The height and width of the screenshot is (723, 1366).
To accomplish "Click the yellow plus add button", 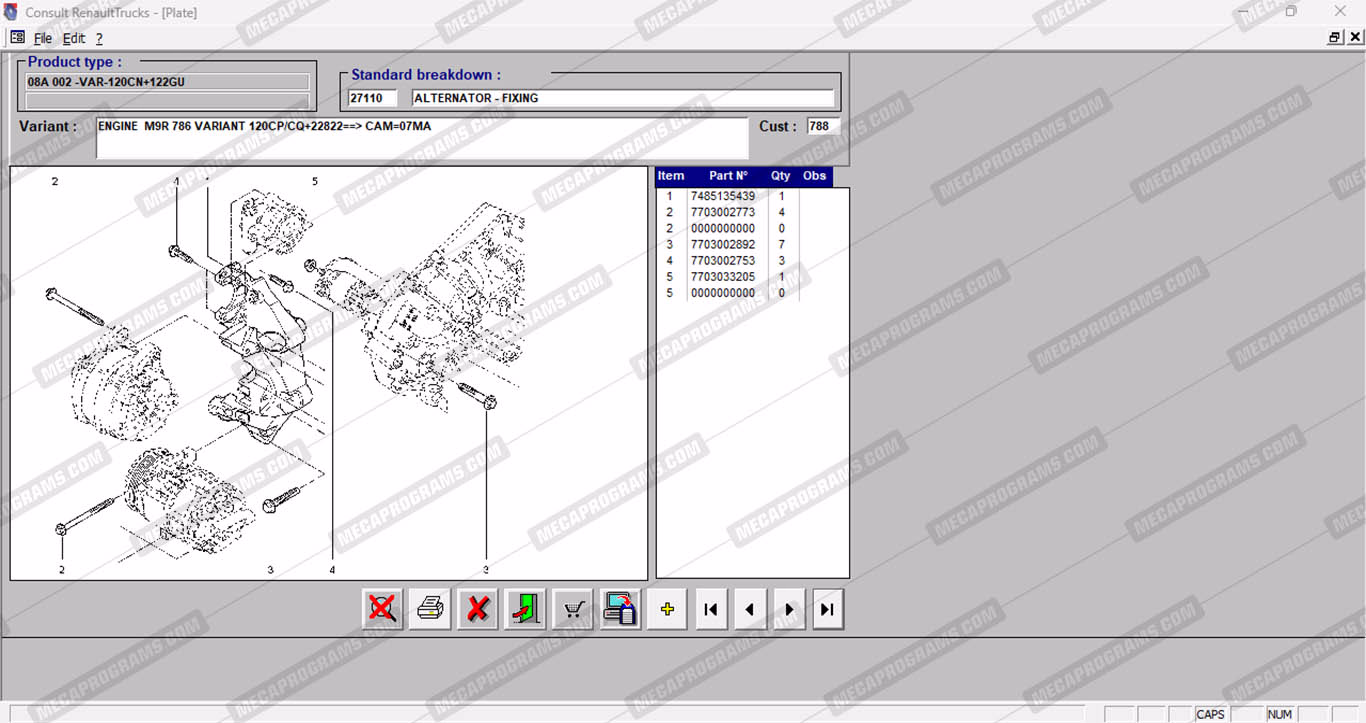I will click(x=667, y=609).
